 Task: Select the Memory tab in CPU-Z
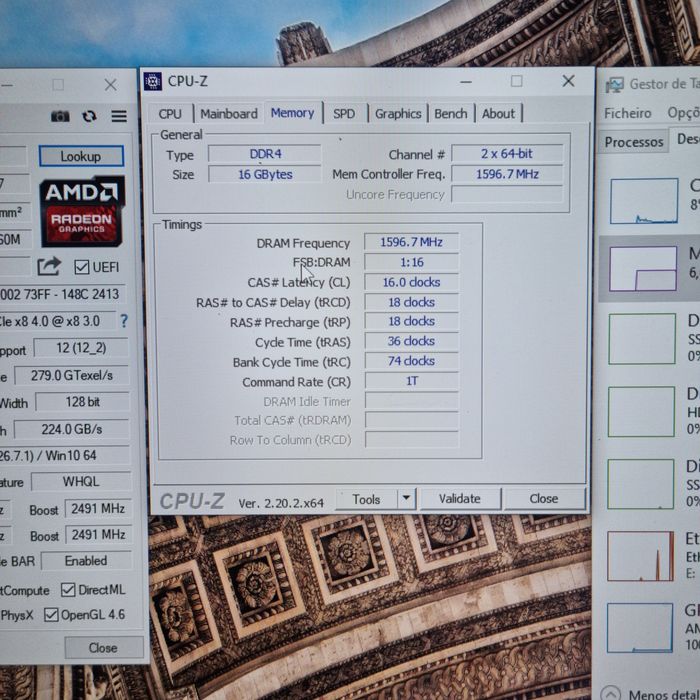[292, 113]
